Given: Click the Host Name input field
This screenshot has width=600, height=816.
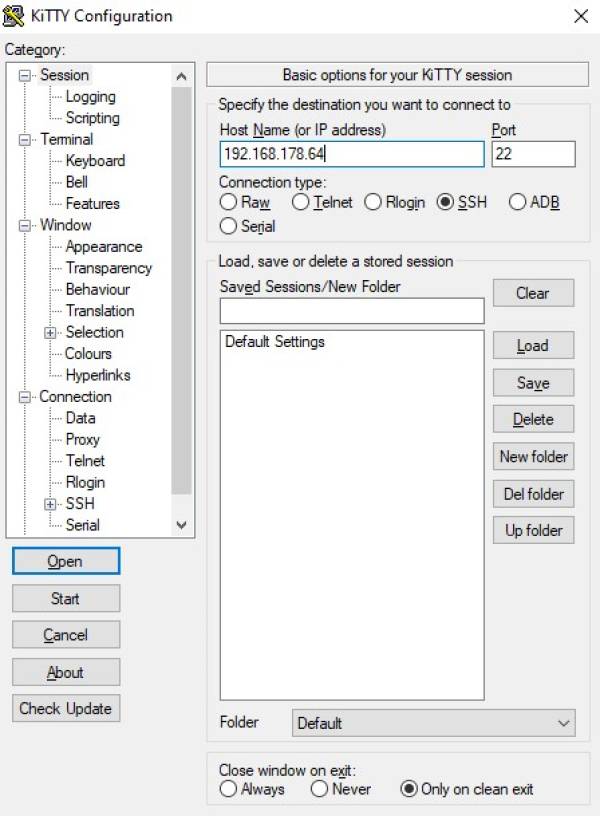Looking at the screenshot, I should click(x=352, y=154).
